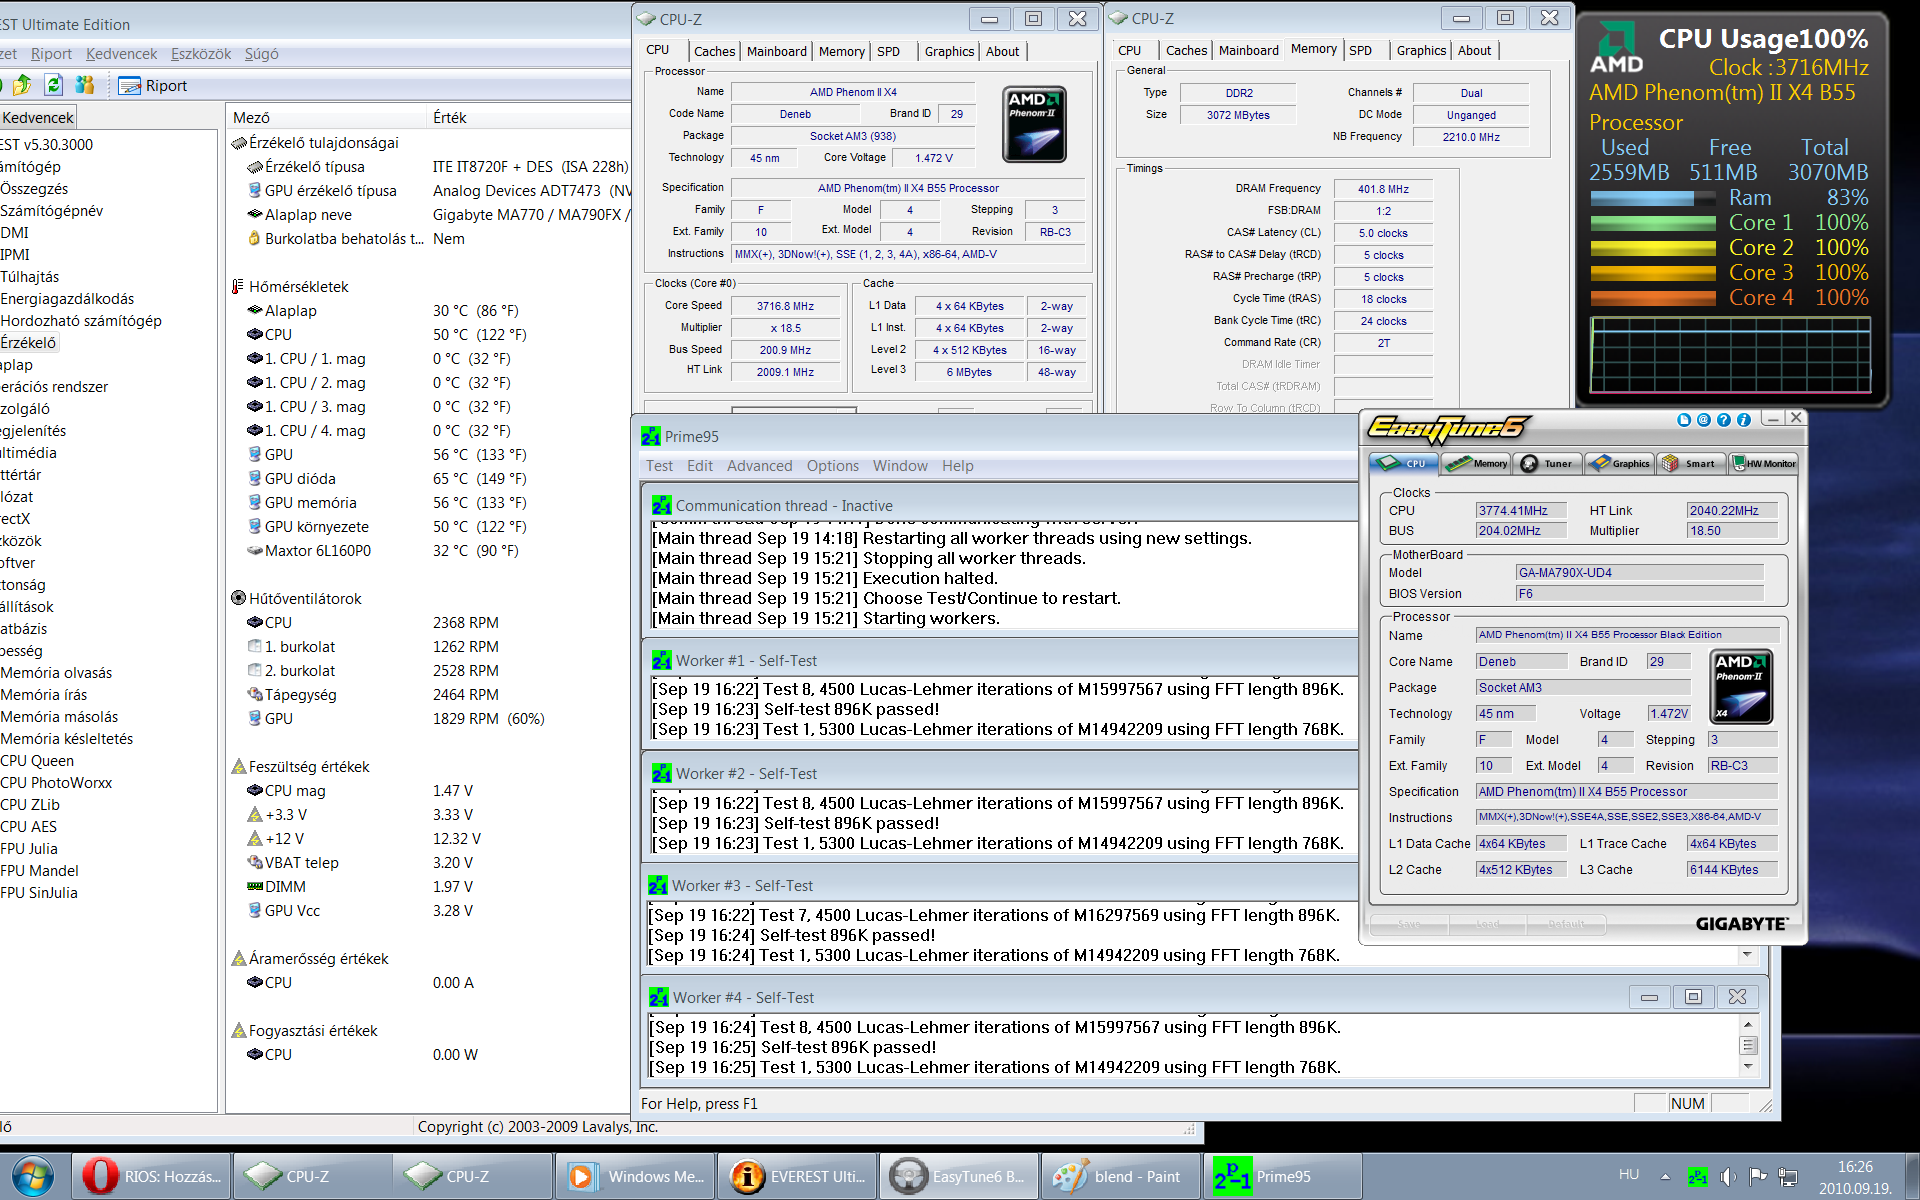This screenshot has width=1920, height=1200.
Task: Click the AMD Phenom II logo in EasyTune6
Action: pos(1742,687)
